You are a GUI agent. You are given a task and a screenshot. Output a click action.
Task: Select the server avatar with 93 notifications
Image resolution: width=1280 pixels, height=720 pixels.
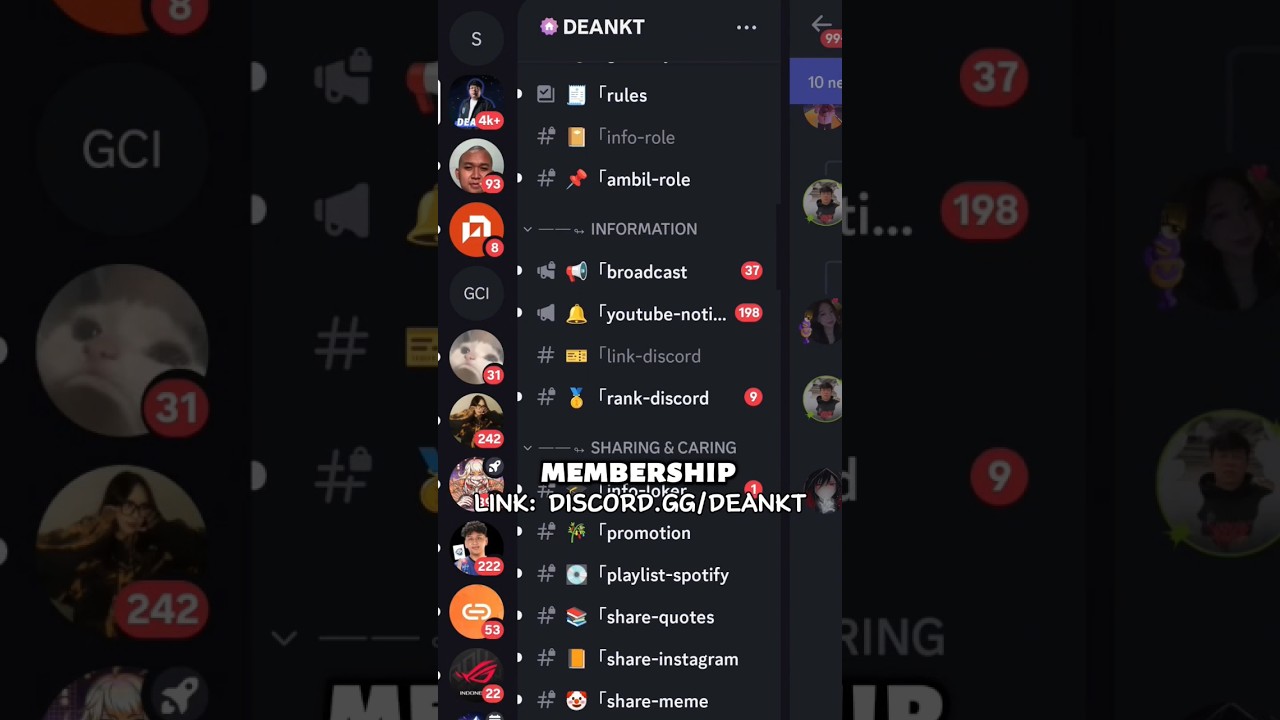pyautogui.click(x=476, y=166)
